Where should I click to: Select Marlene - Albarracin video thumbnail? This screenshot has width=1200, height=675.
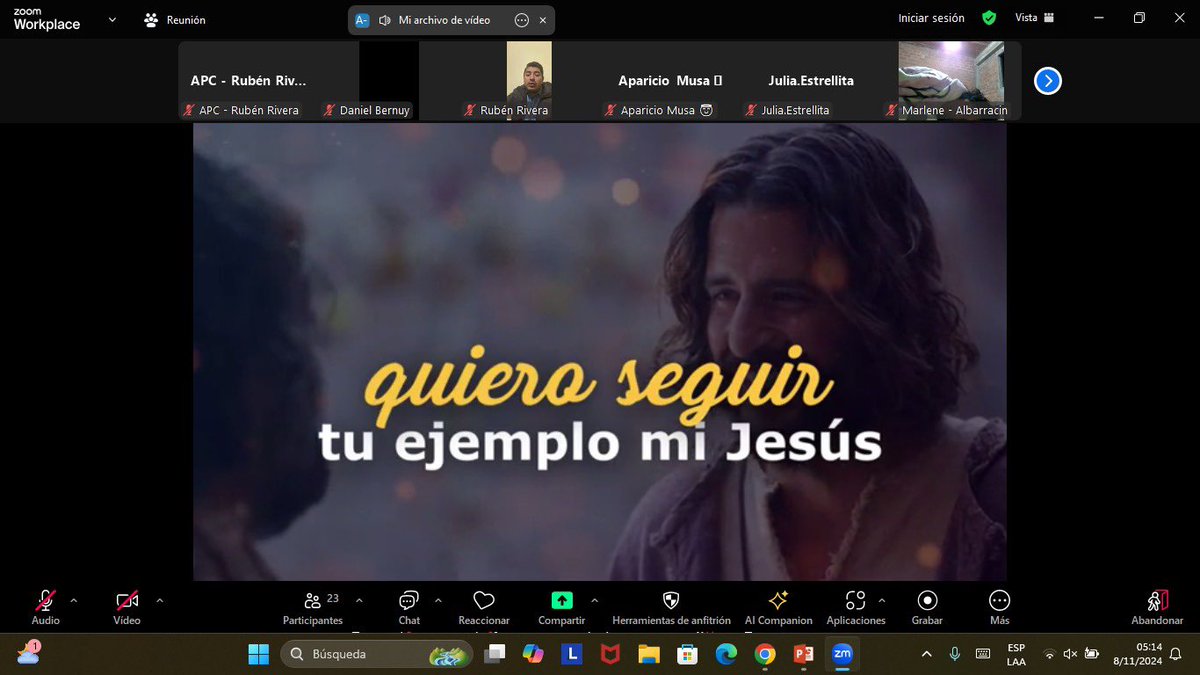(x=951, y=81)
